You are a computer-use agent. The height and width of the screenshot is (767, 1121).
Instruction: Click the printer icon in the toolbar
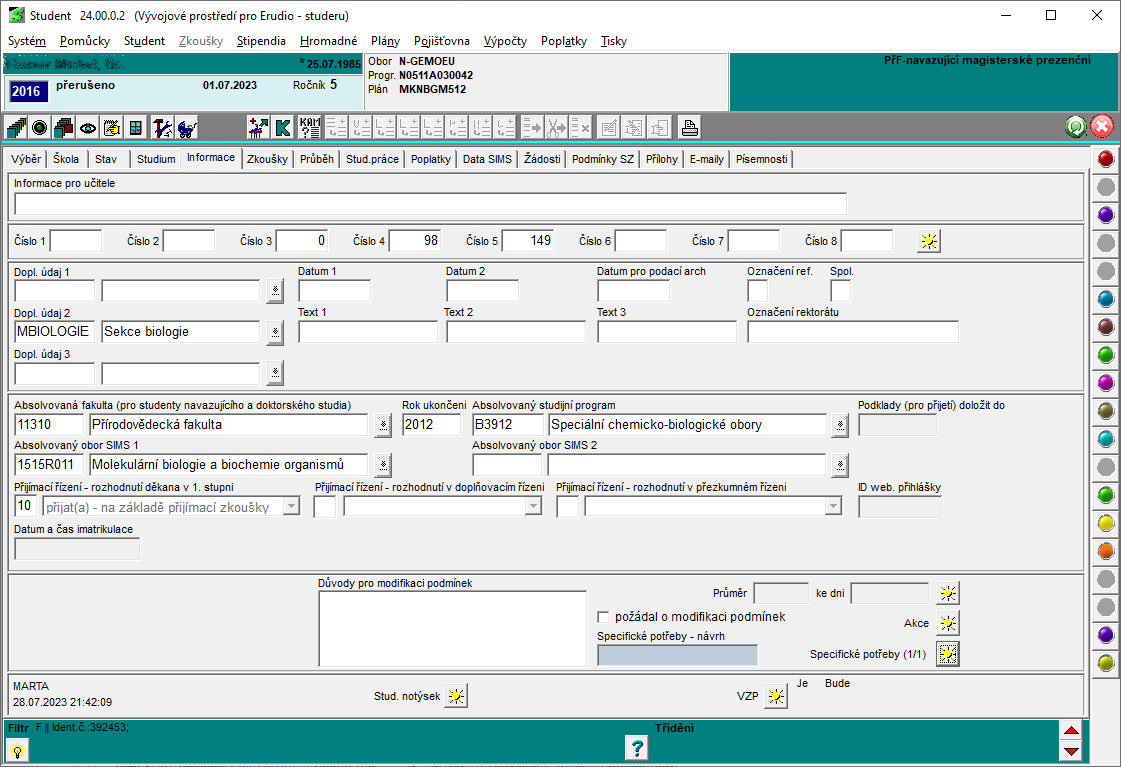[689, 128]
